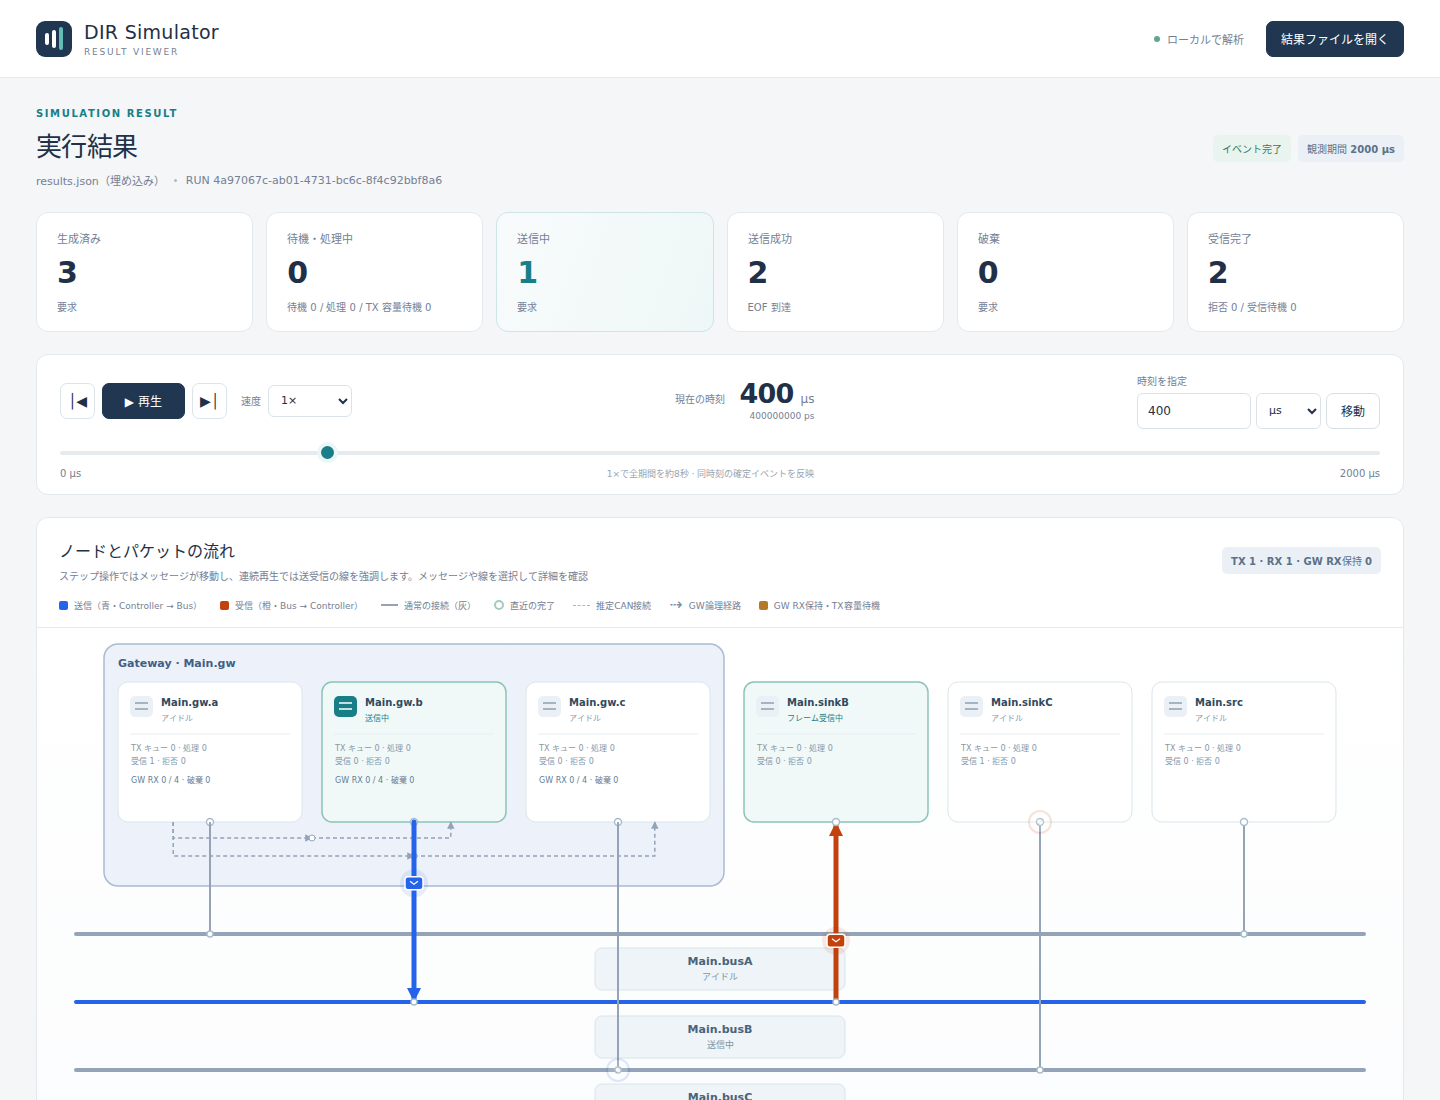The image size is (1440, 1100).
Task: Click the orange 受信 legend swatch
Action: [225, 605]
